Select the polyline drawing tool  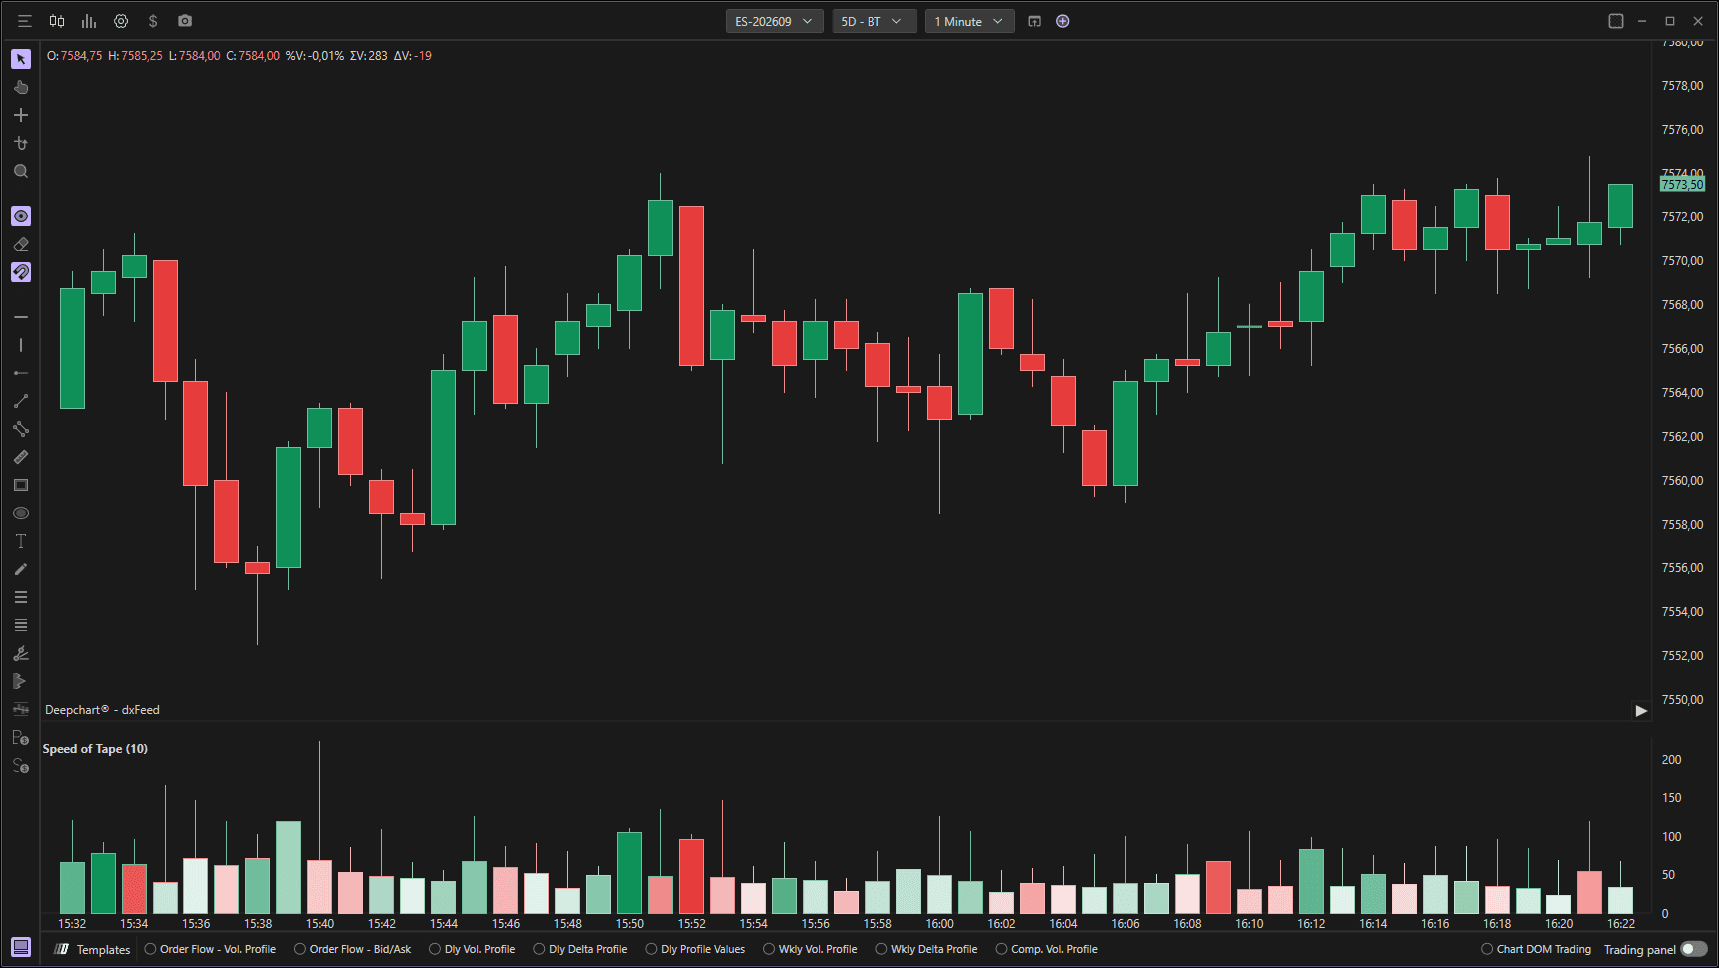pyautogui.click(x=21, y=429)
